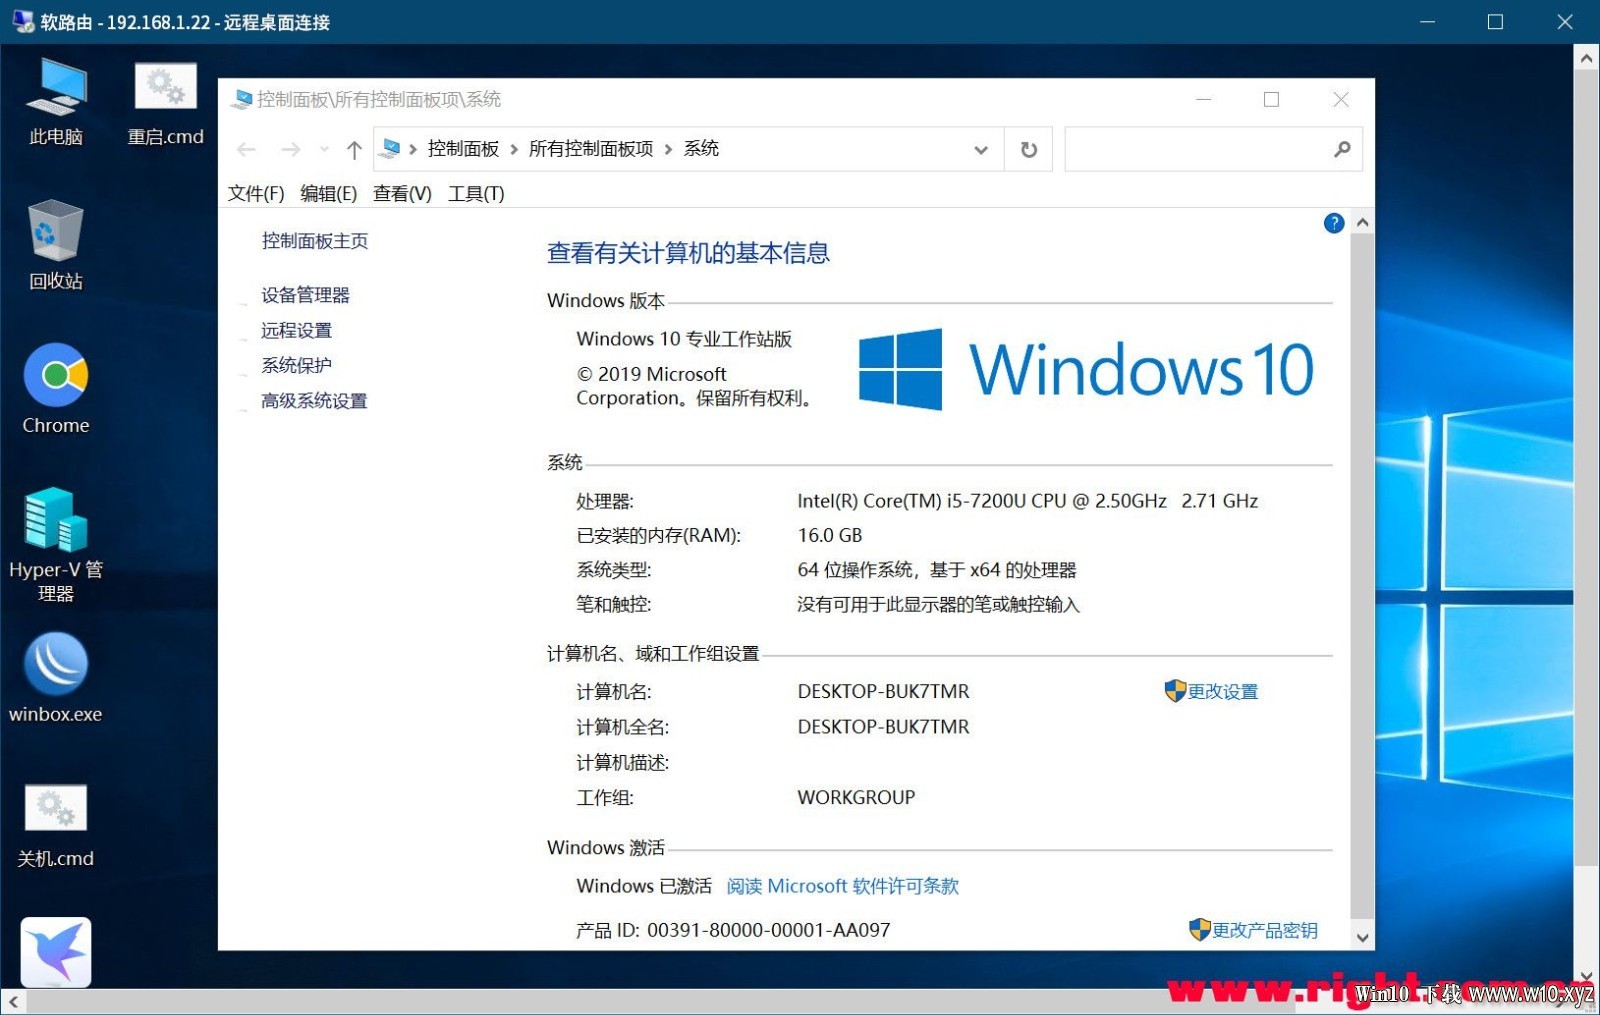Click the blue help question mark icon
Viewport: 1600px width, 1015px height.
point(1334,223)
